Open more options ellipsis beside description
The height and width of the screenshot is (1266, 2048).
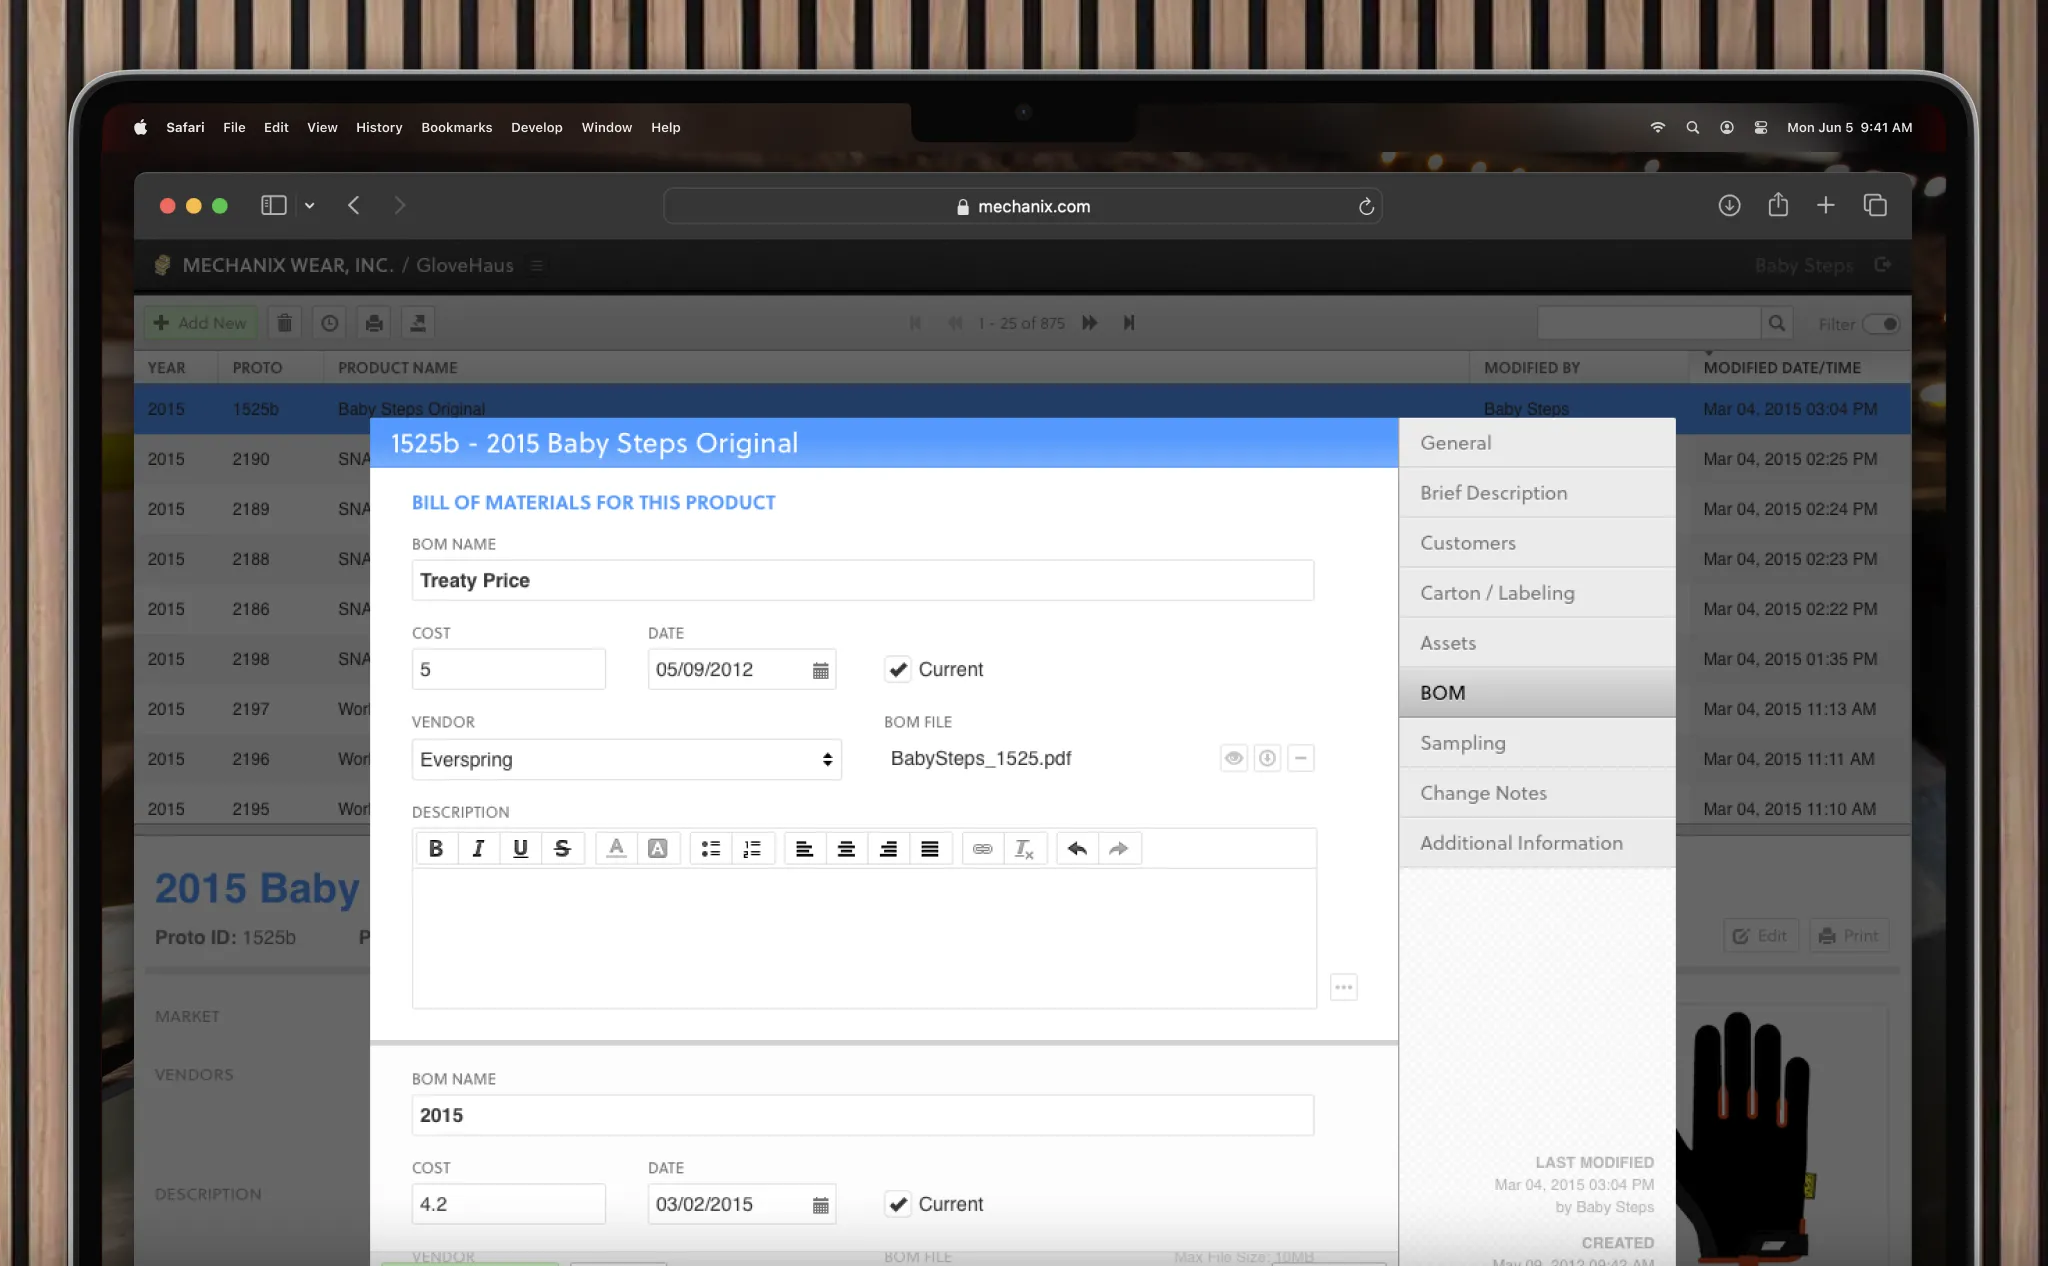coord(1344,987)
